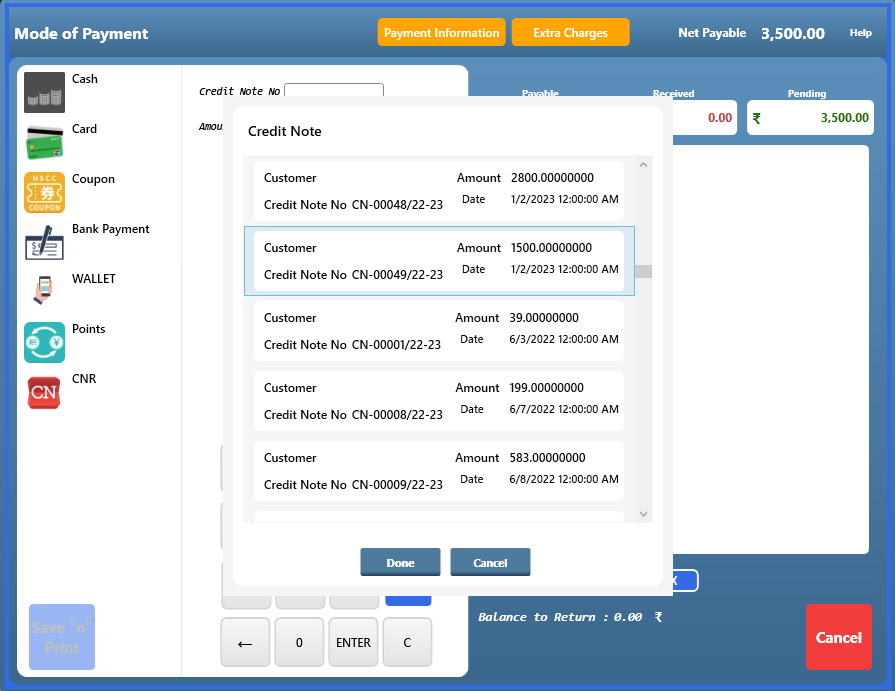Select the Cash coins icon
The height and width of the screenshot is (691, 895).
click(x=44, y=92)
